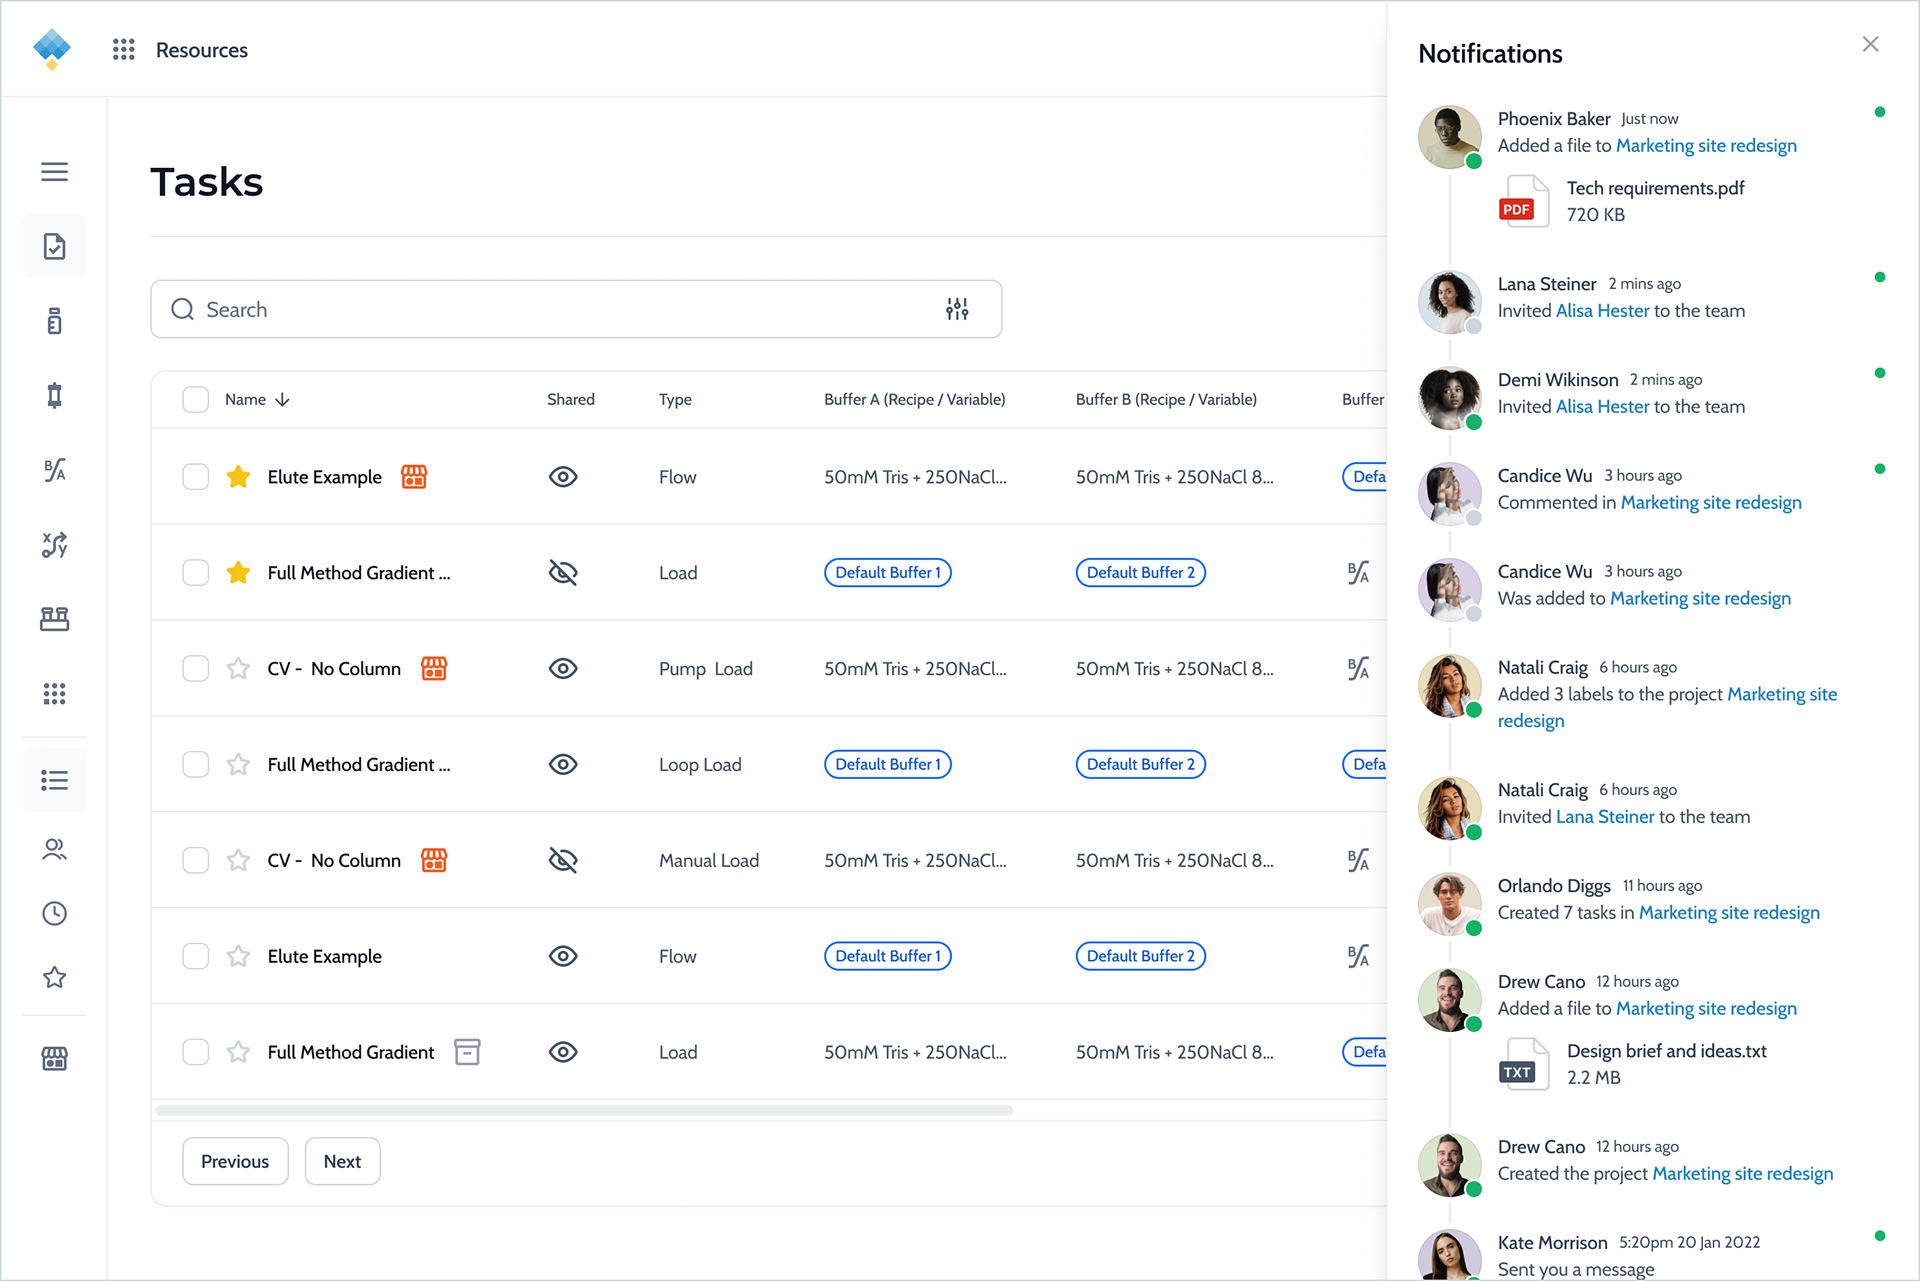Viewport: 1920px width, 1281px height.
Task: Open the tasks document-check sidebar item
Action: point(55,247)
